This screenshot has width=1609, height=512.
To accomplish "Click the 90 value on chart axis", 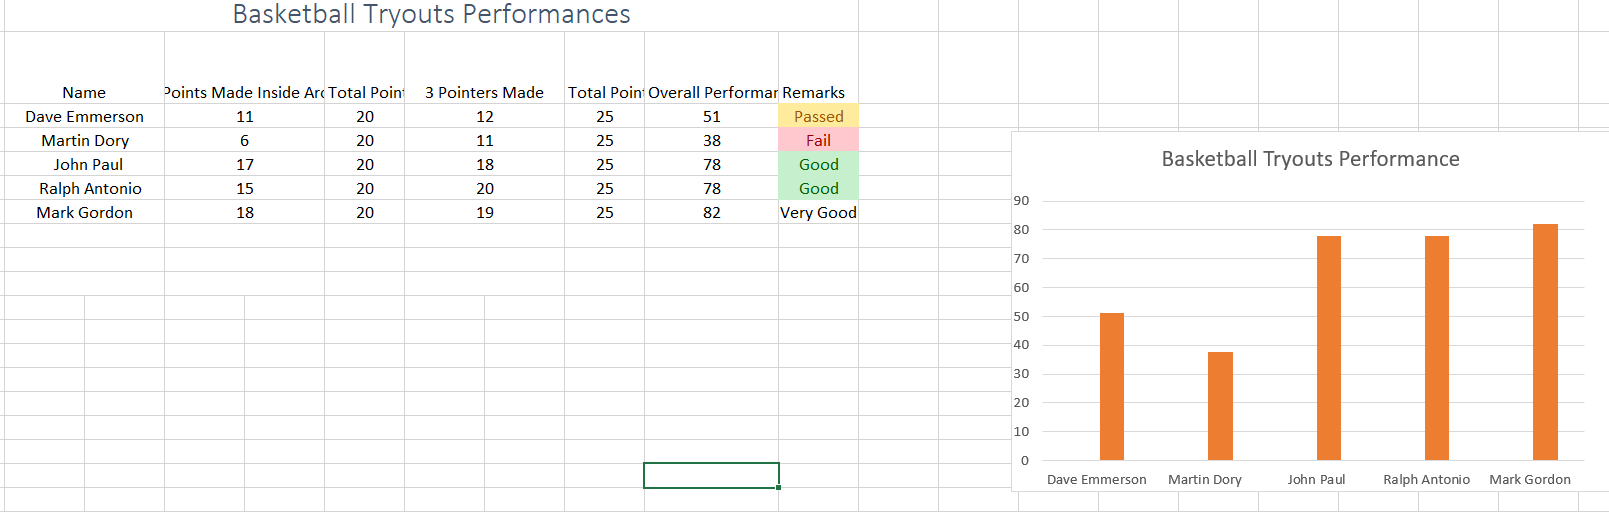I will pyautogui.click(x=1021, y=201).
